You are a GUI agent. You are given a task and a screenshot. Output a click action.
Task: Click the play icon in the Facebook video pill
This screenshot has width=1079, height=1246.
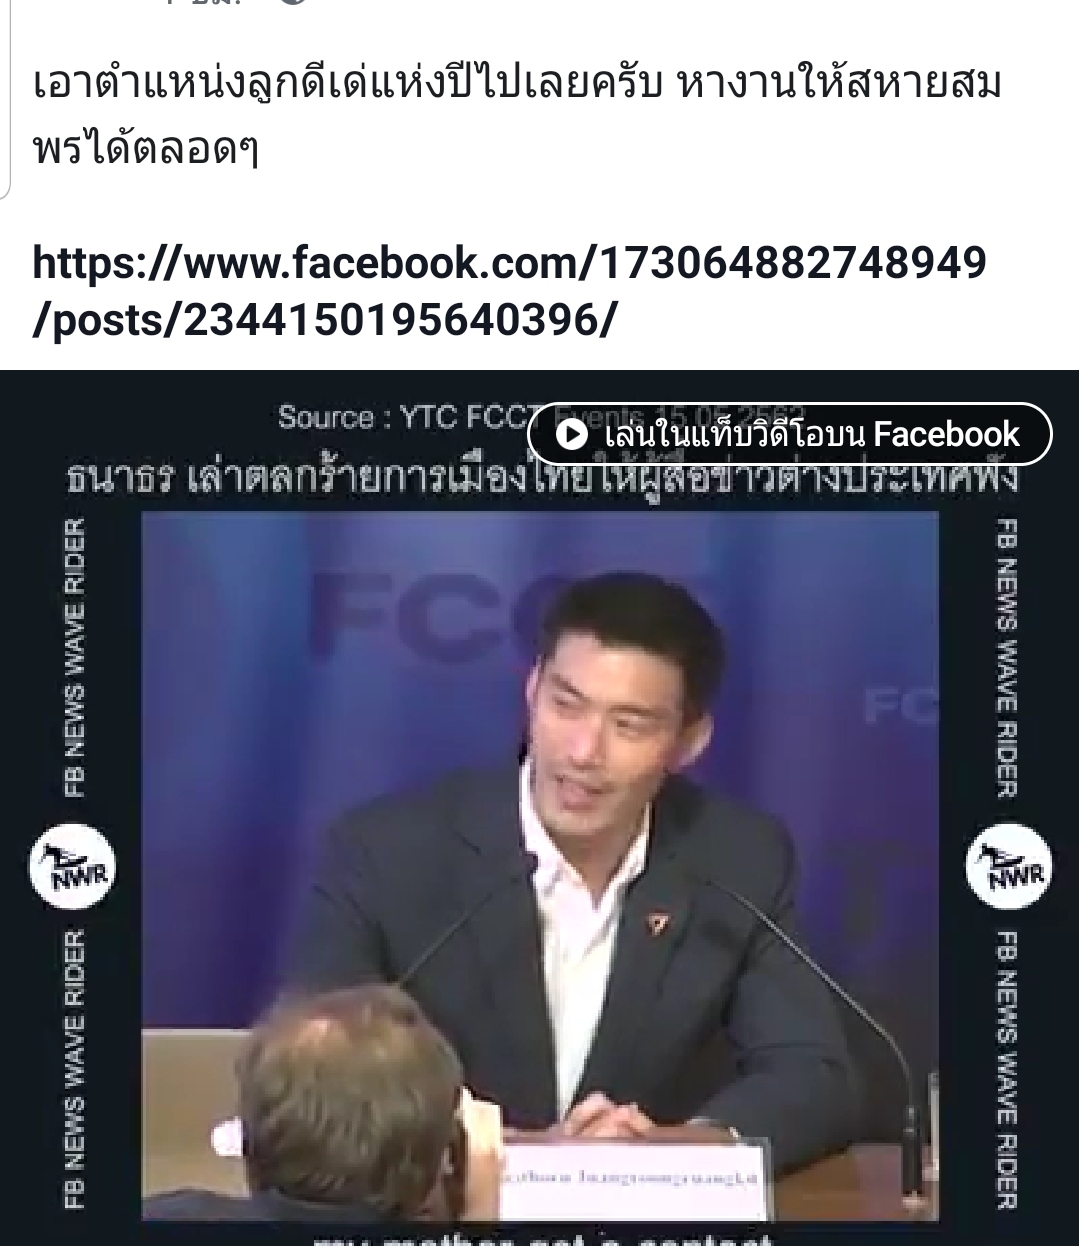click(x=571, y=434)
